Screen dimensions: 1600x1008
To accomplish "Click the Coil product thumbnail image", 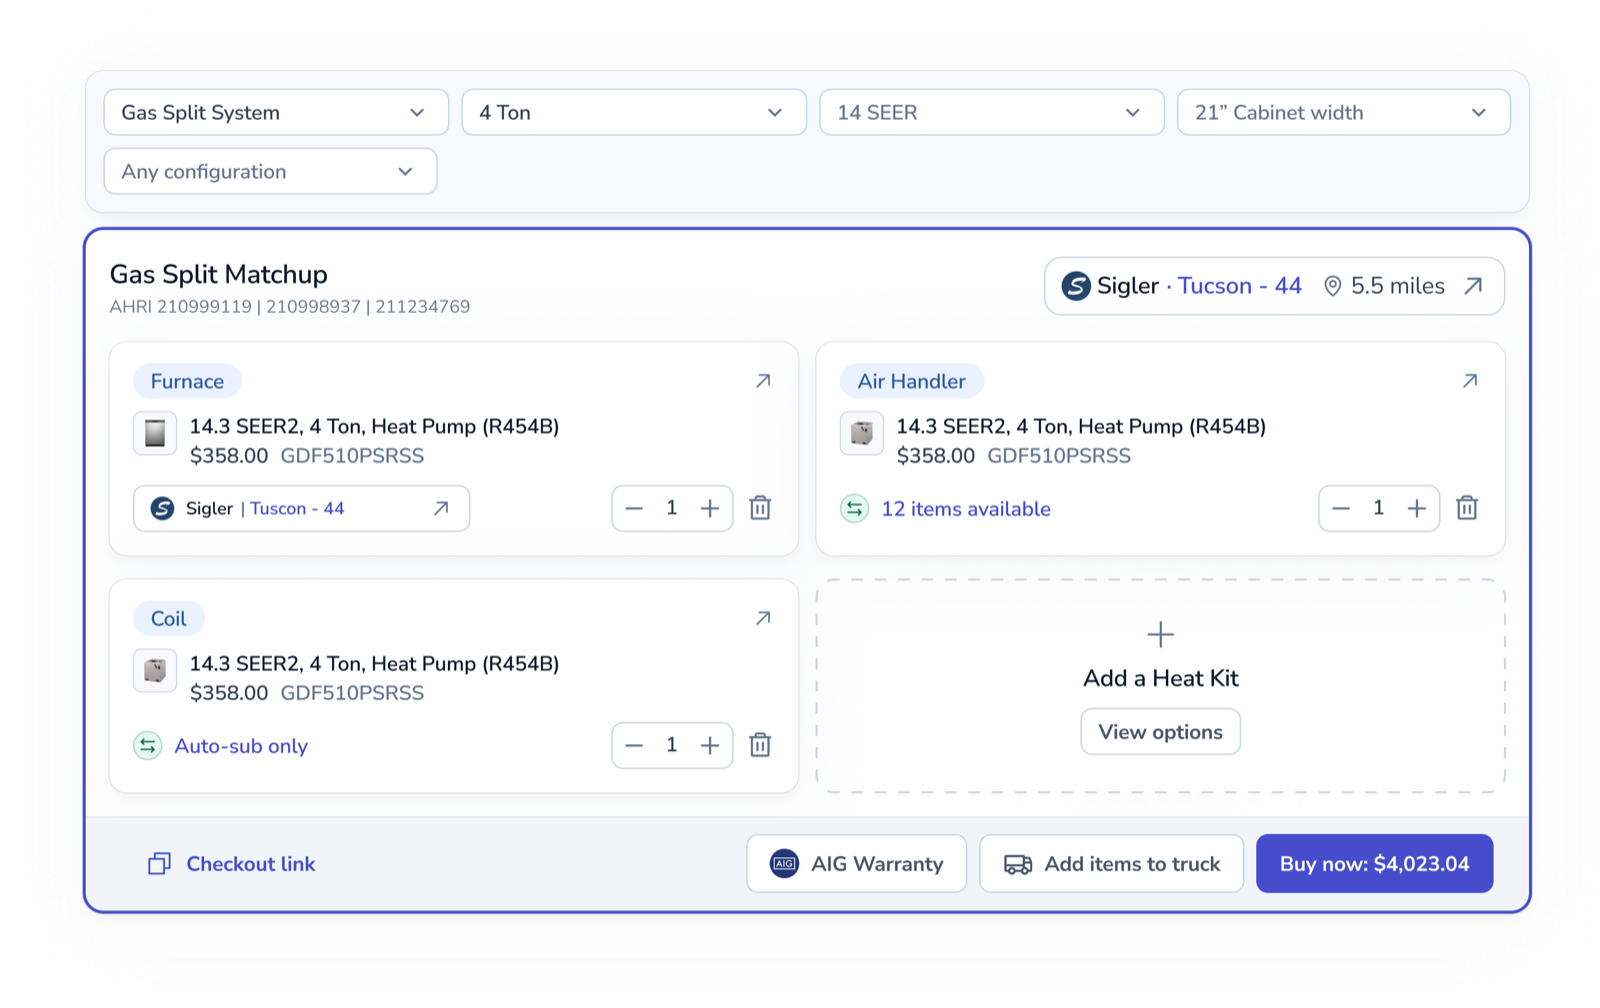I will (x=155, y=670).
